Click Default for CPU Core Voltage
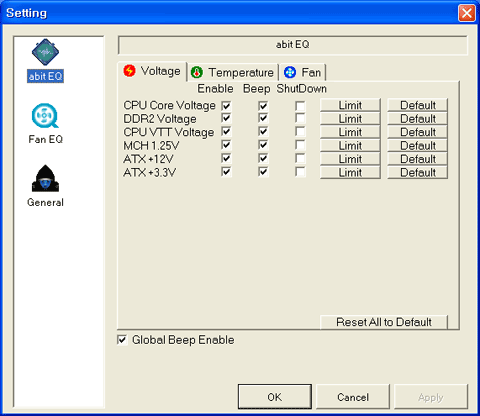 [x=417, y=105]
